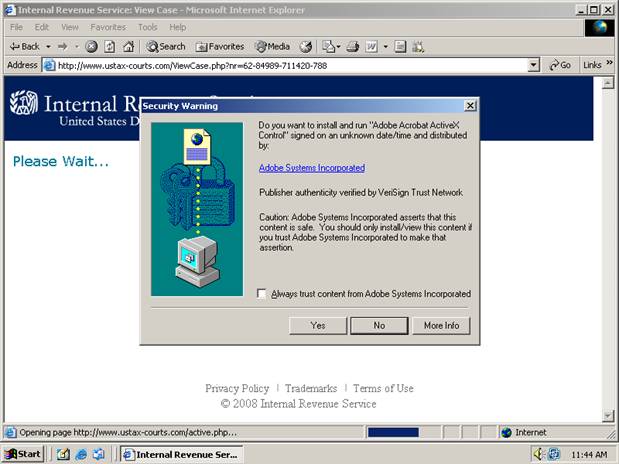This screenshot has width=619, height=464.
Task: Click the tray icon beside the clock
Action: pyautogui.click(x=554, y=454)
